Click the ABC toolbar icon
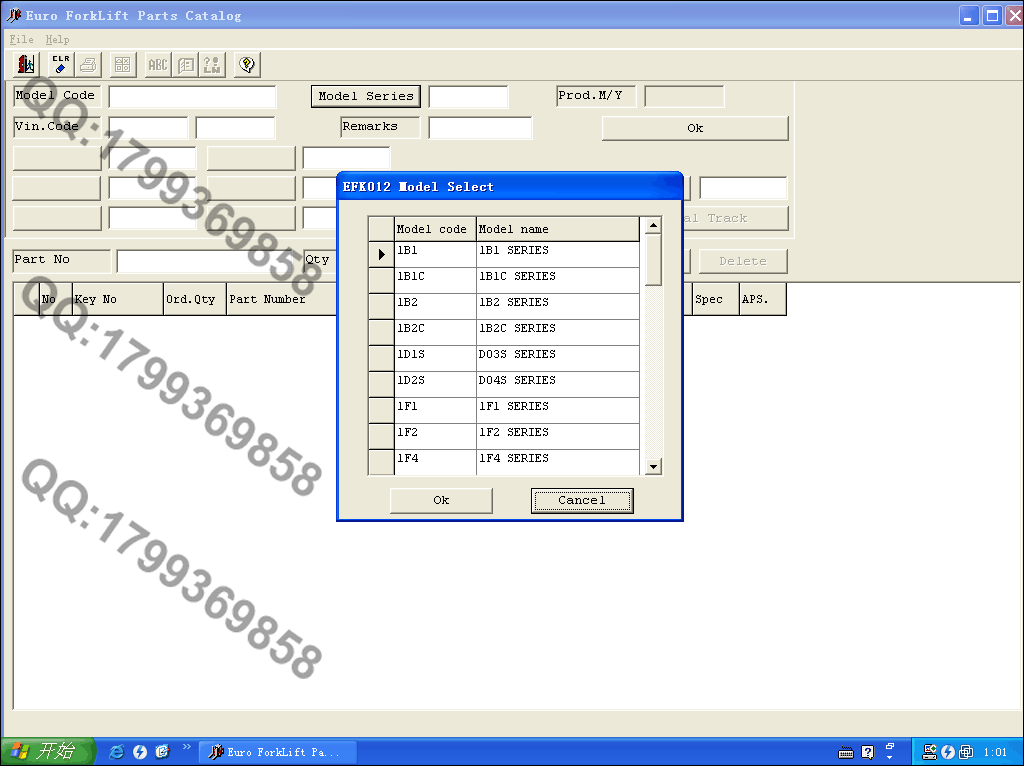The width and height of the screenshot is (1024, 766). pos(158,65)
